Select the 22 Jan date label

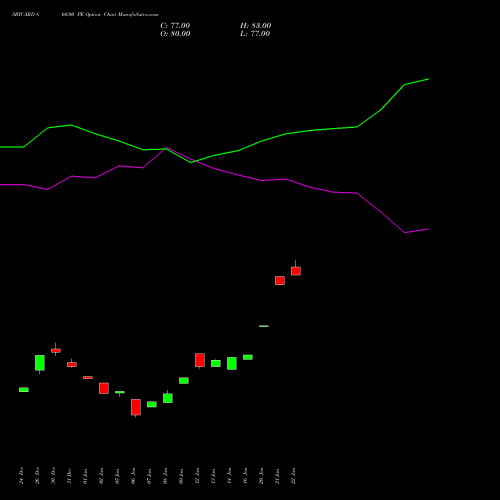294,476
